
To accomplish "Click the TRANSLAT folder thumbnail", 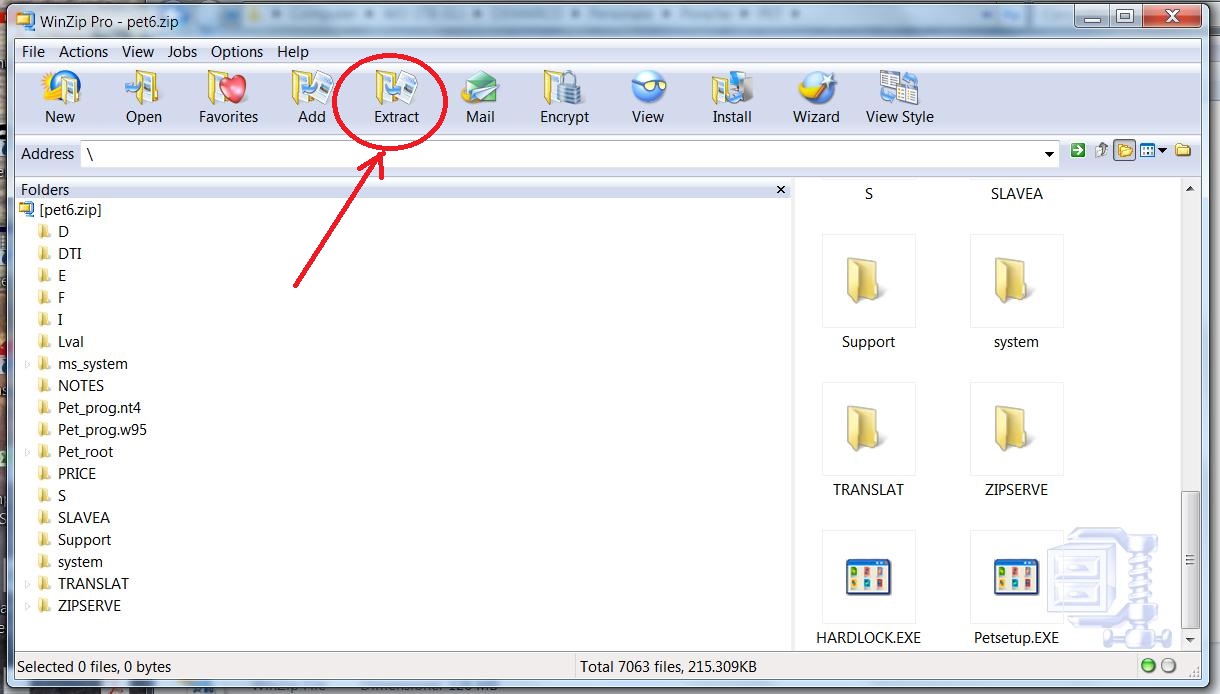I will point(868,429).
